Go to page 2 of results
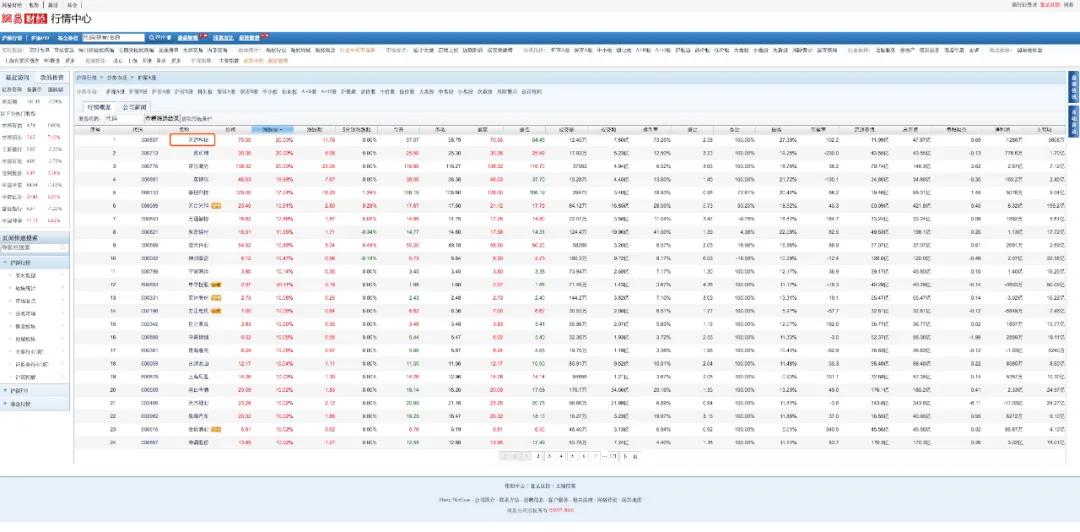The width and height of the screenshot is (1080, 532). (538, 456)
